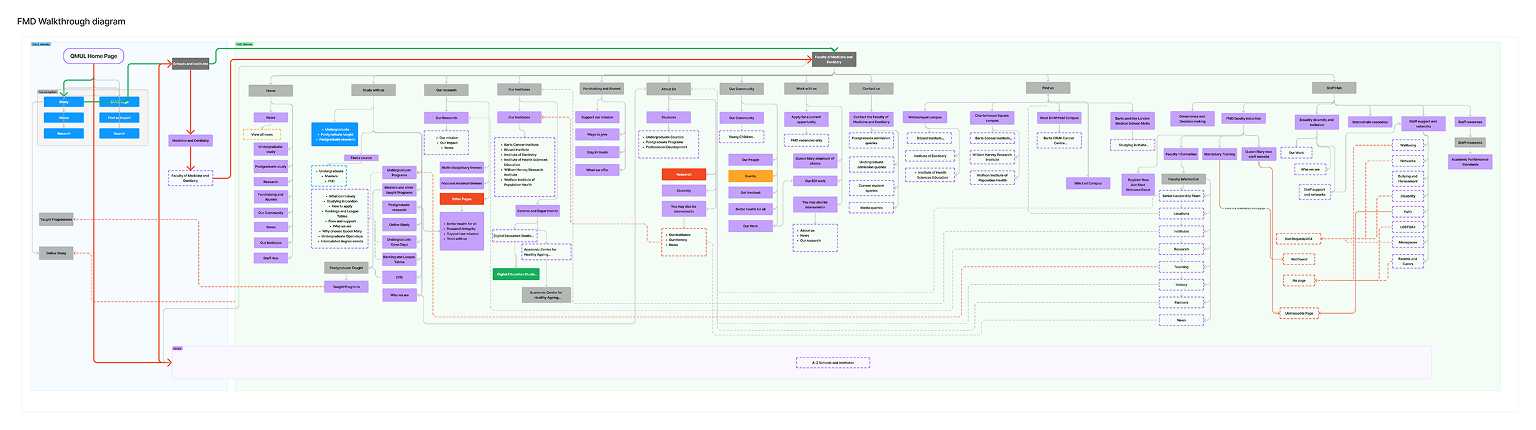
Task: Select the grey Schools and Institutes node
Action: pyautogui.click(x=190, y=62)
